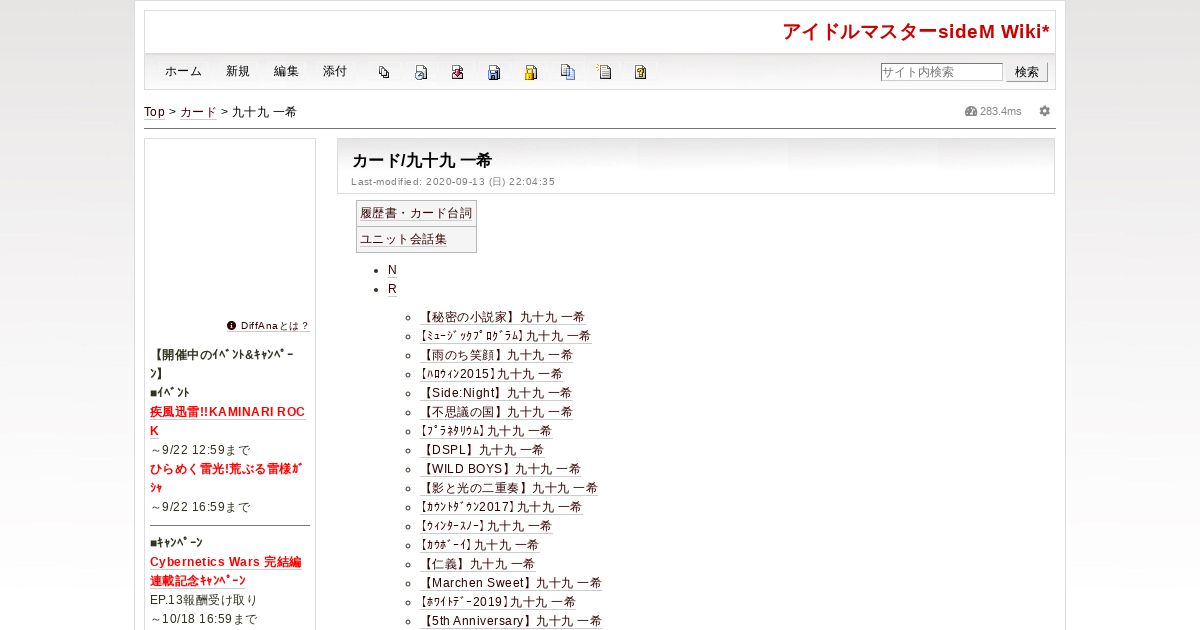The height and width of the screenshot is (630, 1200).
Task: Click the ～10/18 16:59まで date text
Action: coord(204,619)
